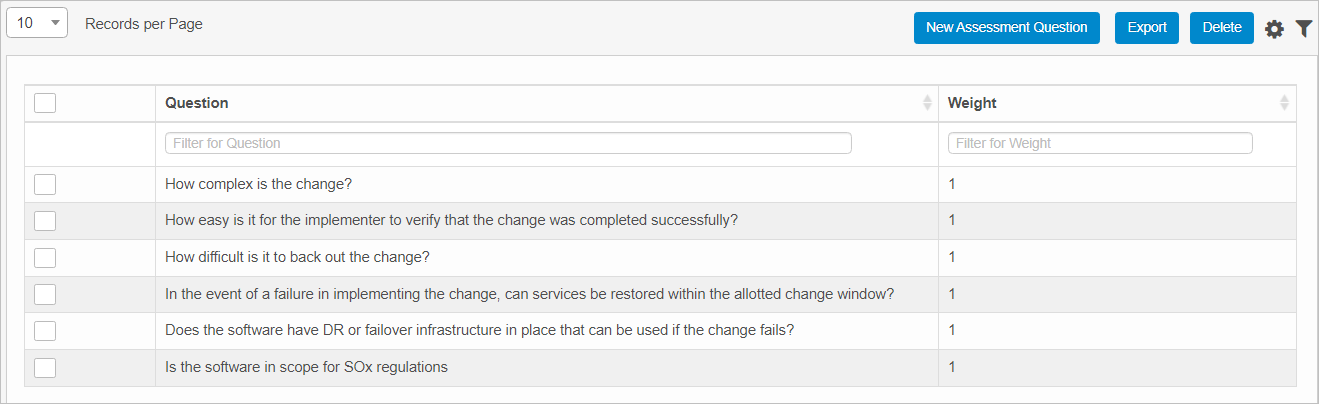Viewport: 1319px width, 404px height.
Task: Focus the Filter for Question field
Action: [508, 143]
